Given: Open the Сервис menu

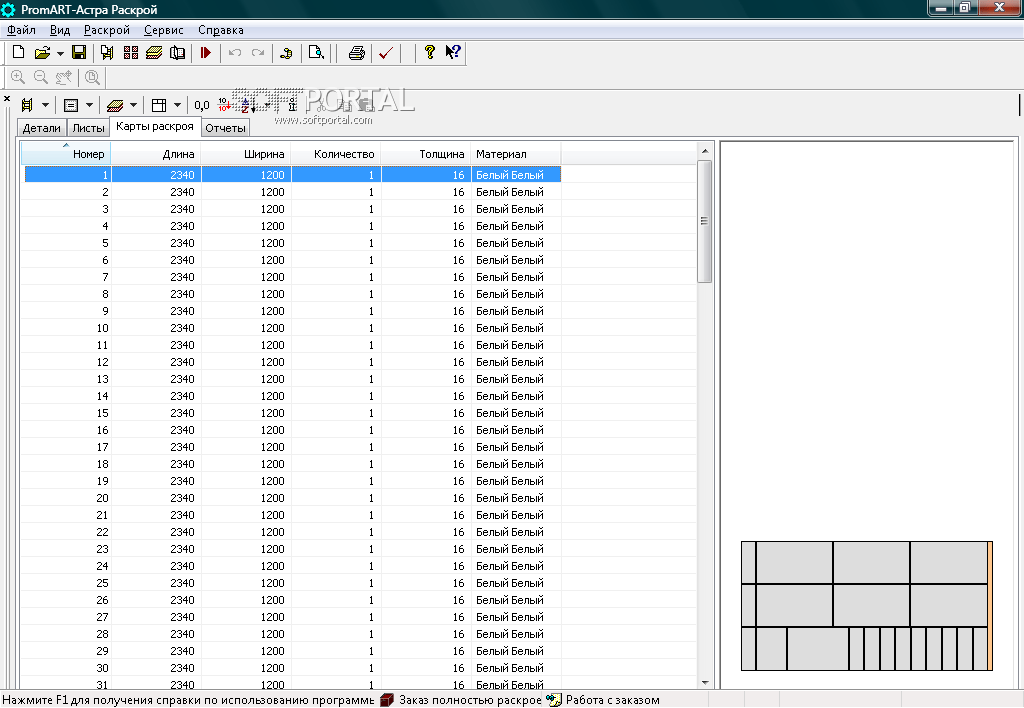Looking at the screenshot, I should tap(164, 30).
